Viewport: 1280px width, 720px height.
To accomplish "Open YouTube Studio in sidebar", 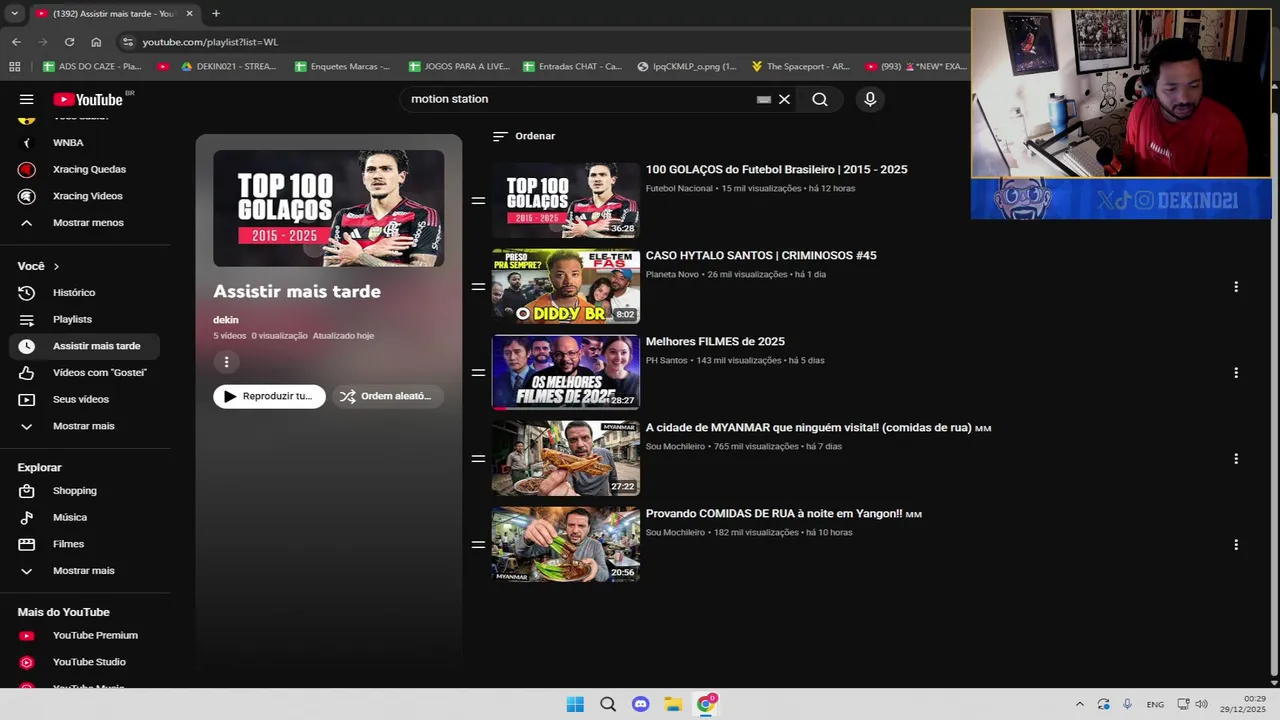I will (x=90, y=662).
